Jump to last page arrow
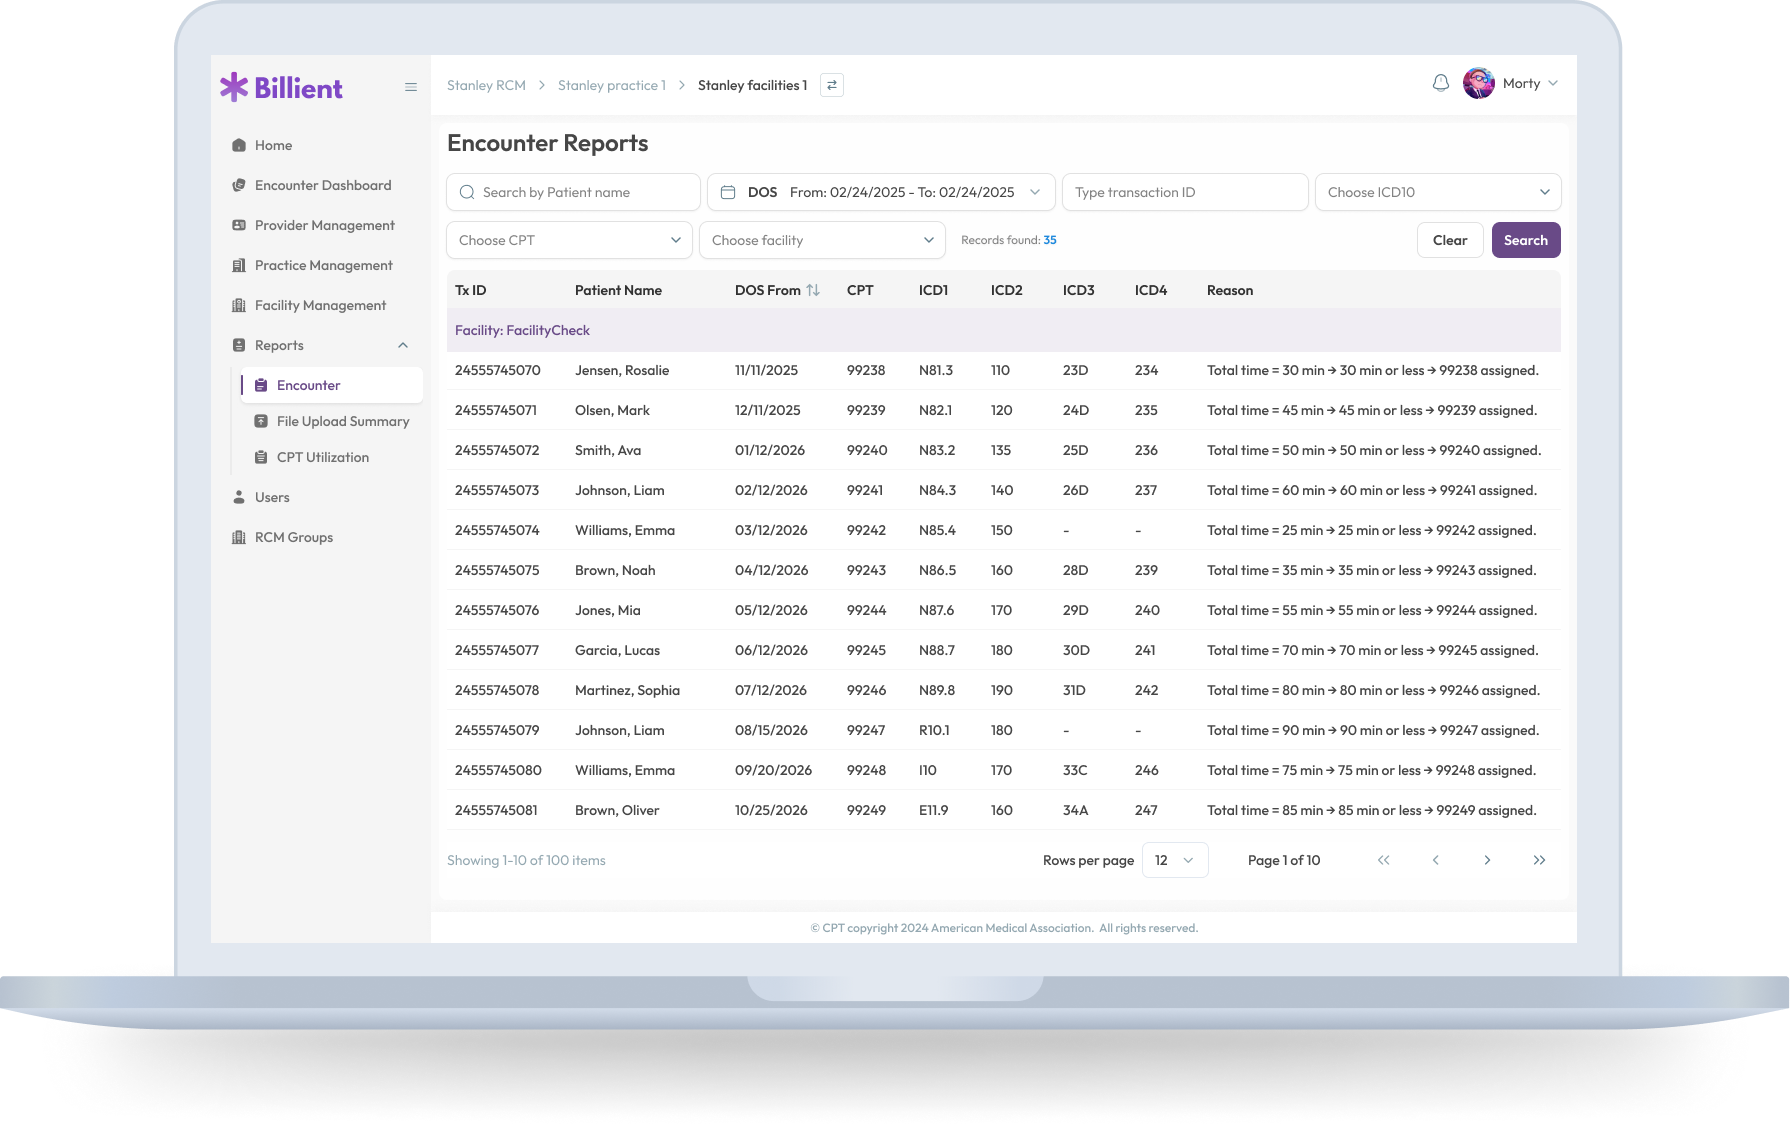 [x=1539, y=860]
